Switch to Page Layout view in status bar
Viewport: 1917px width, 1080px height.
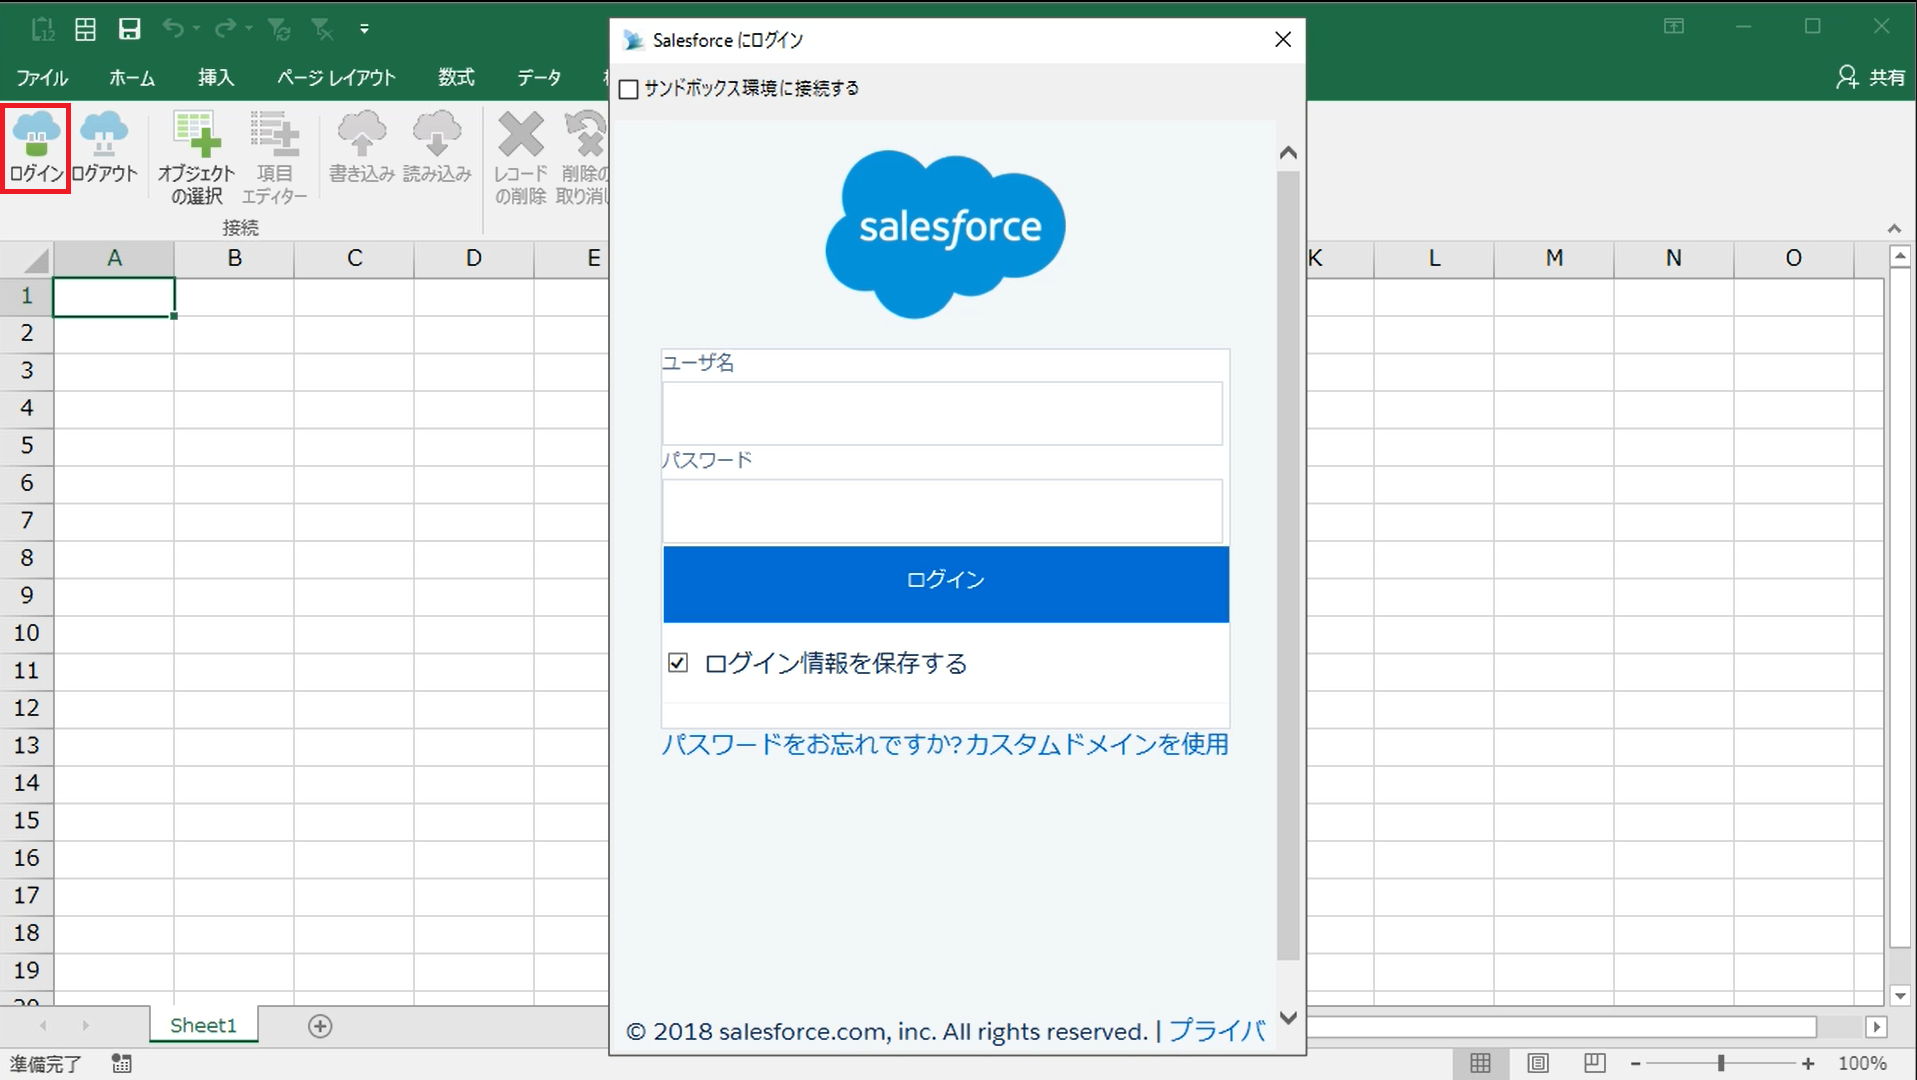point(1538,1063)
